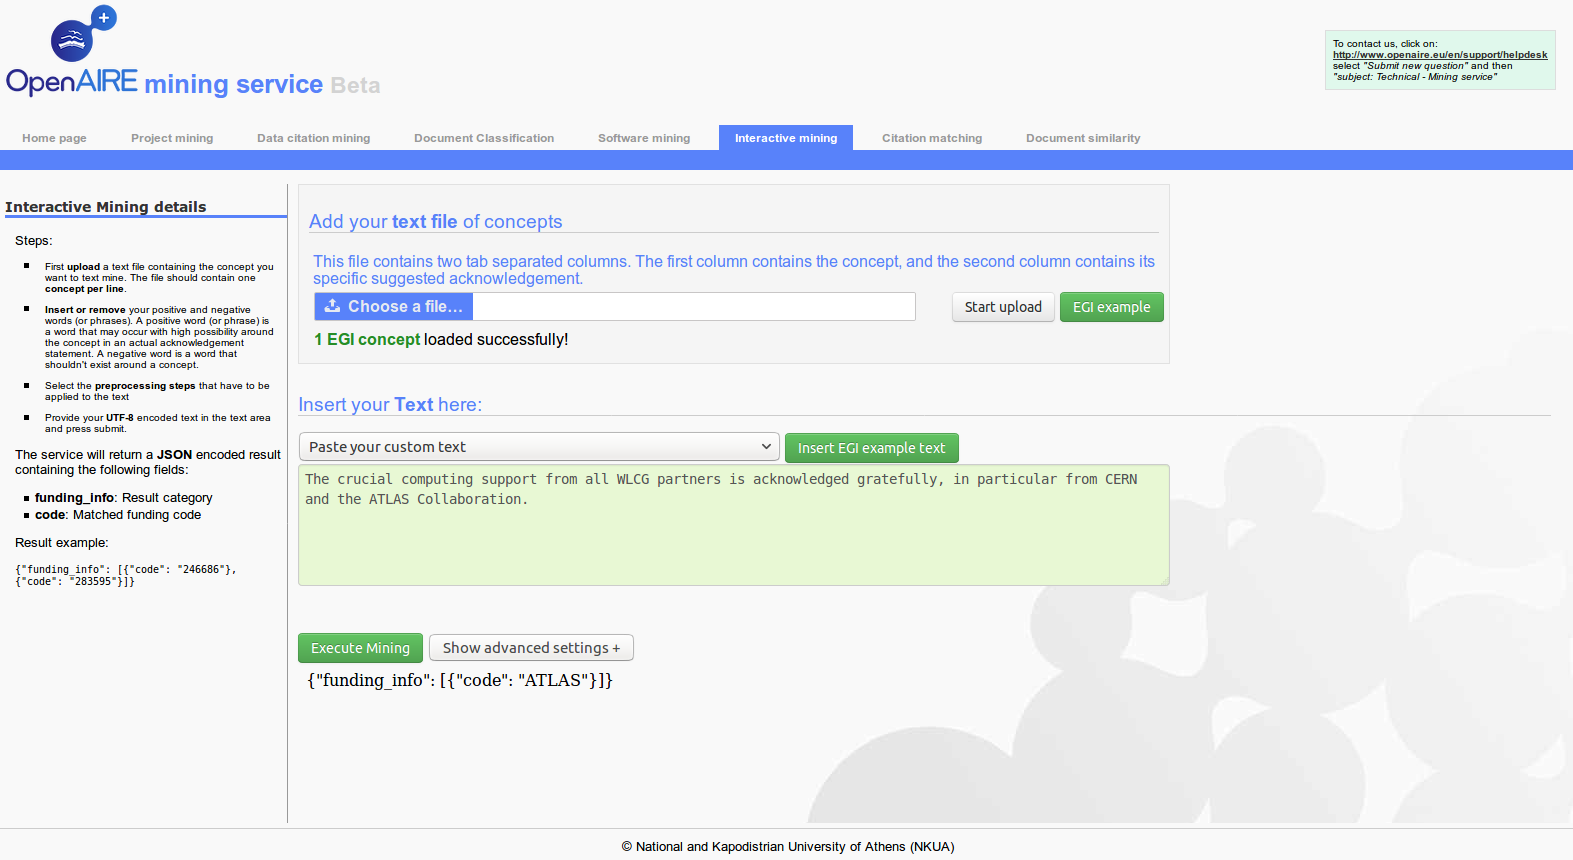The width and height of the screenshot is (1573, 860).
Task: Open the Home page tab
Action: point(54,138)
